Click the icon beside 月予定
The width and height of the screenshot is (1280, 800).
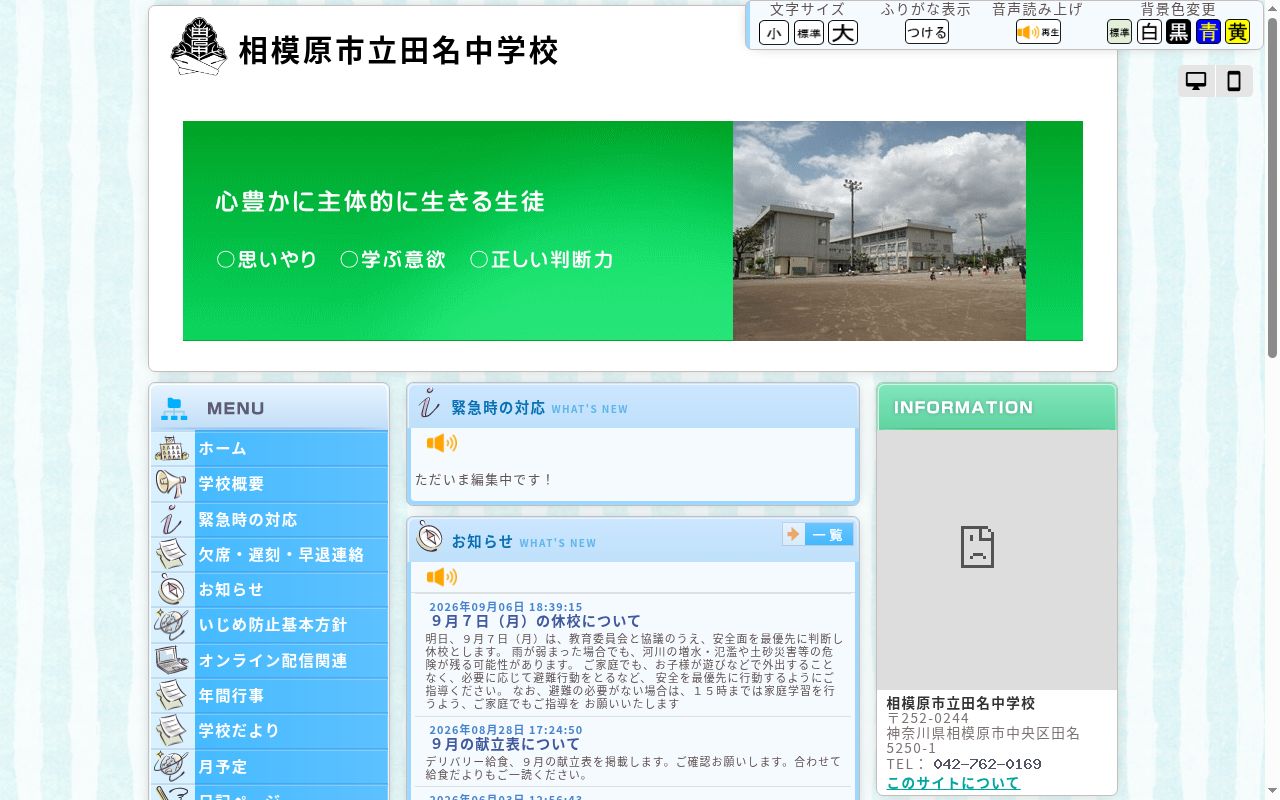click(172, 767)
